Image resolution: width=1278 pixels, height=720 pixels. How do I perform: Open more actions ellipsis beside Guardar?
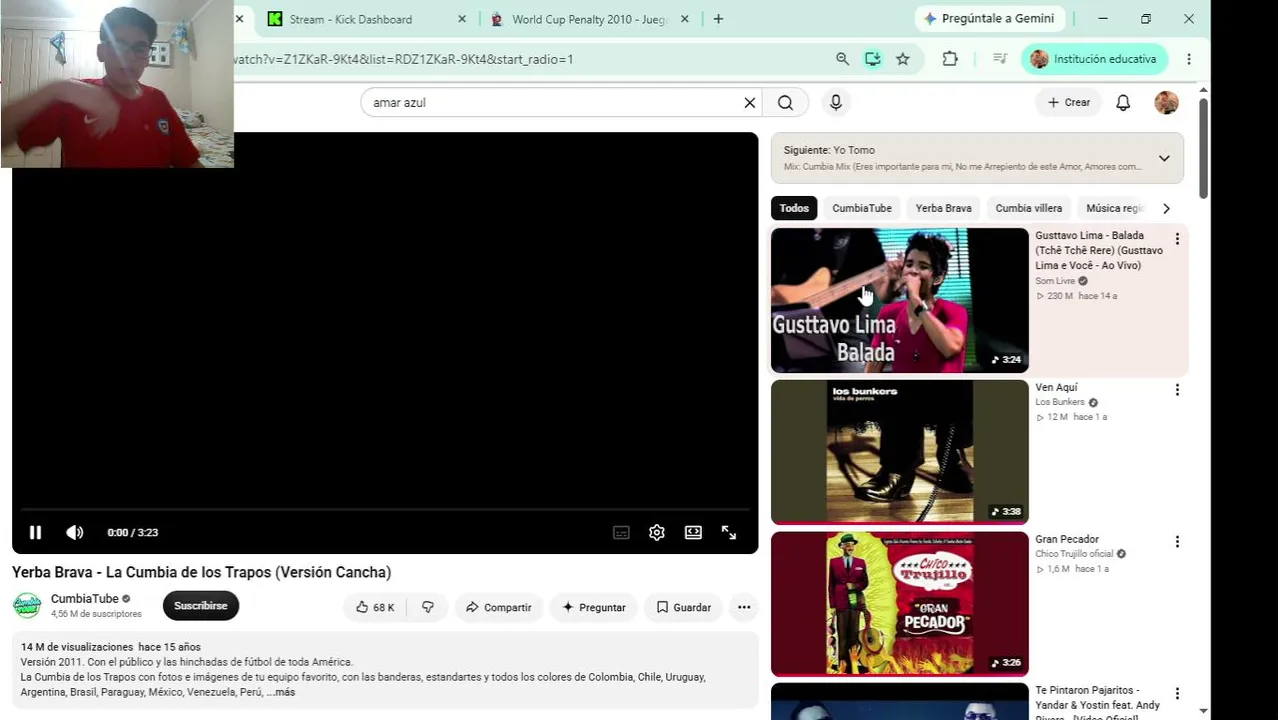click(744, 607)
